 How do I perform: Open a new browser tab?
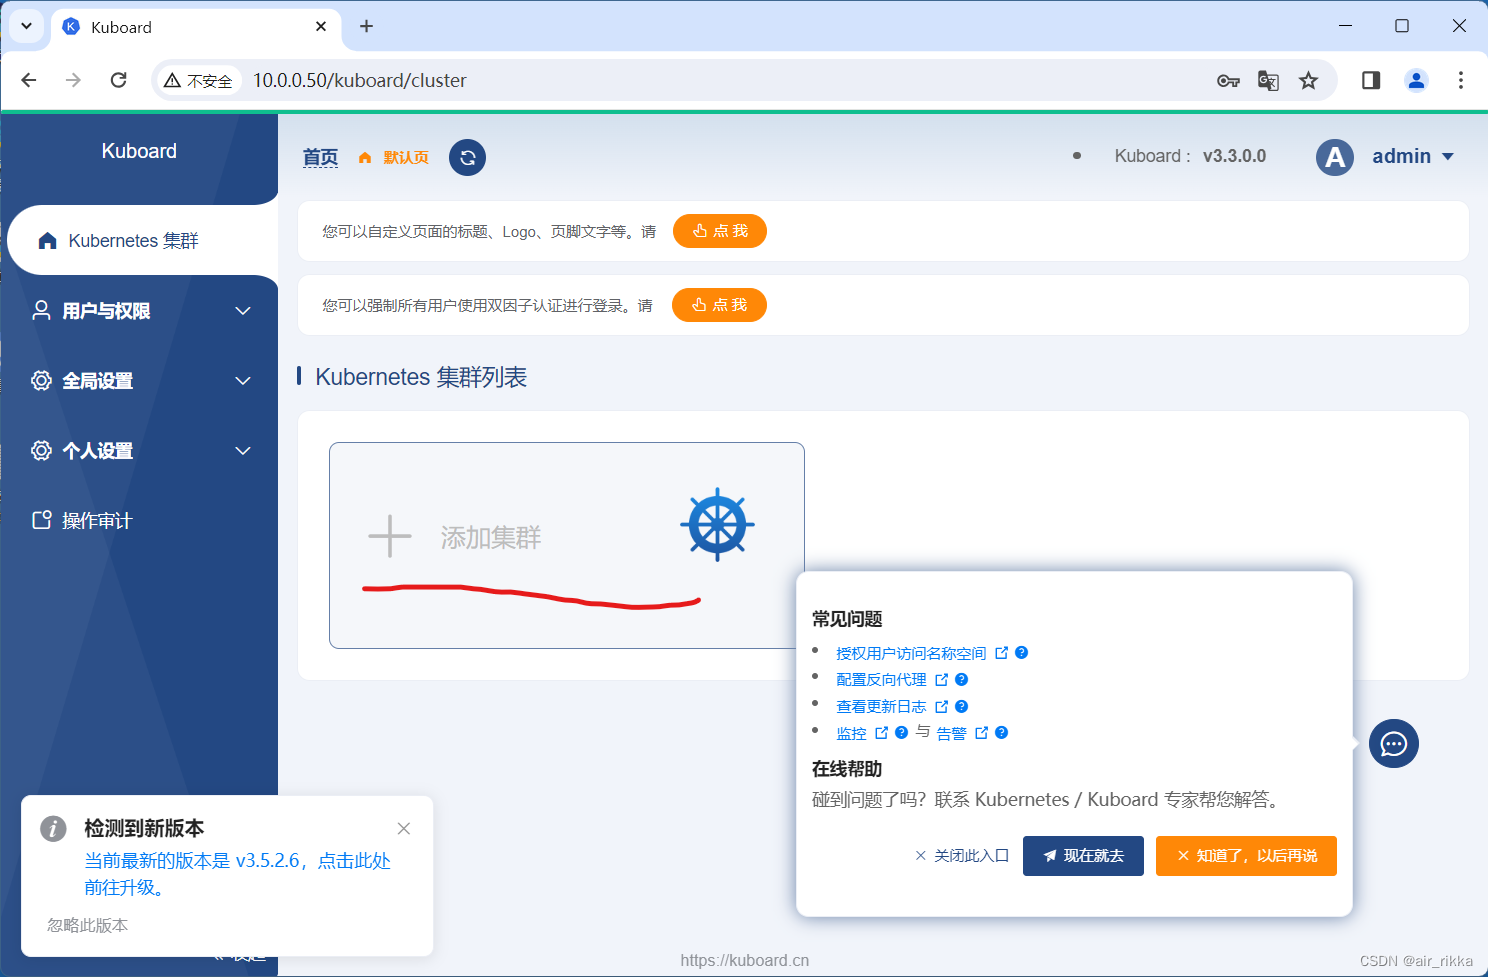click(367, 26)
